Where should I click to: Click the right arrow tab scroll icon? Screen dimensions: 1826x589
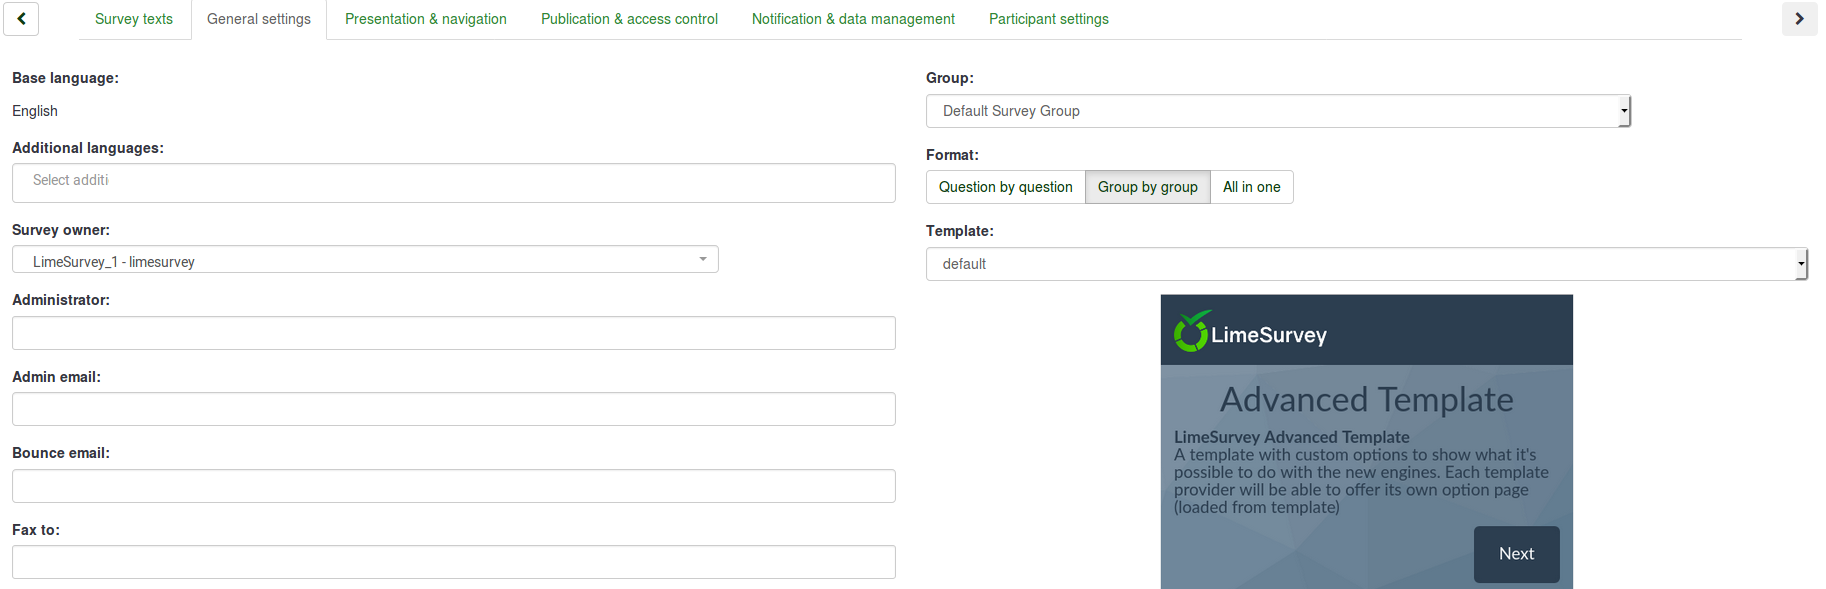(1799, 19)
